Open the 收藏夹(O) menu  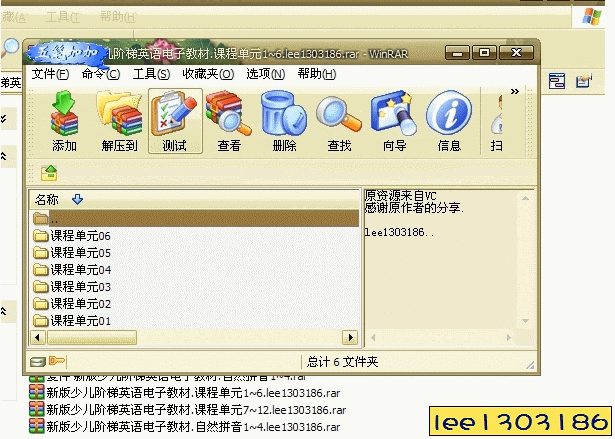tap(207, 73)
